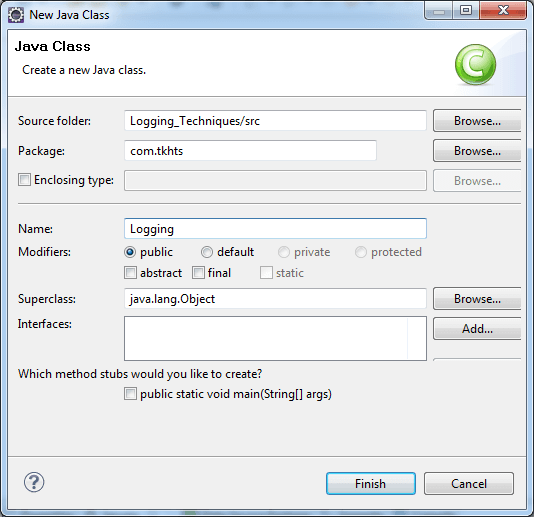Browse for the Superclass
Screen dimensions: 534x517
[x=477, y=299]
